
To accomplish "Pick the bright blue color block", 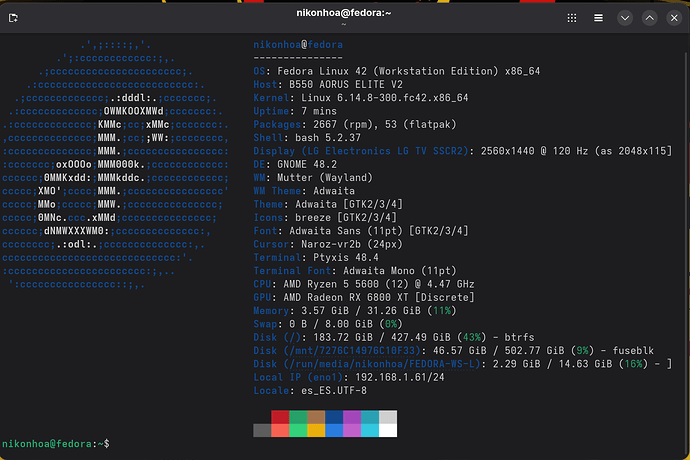I will pyautogui.click(x=334, y=431).
